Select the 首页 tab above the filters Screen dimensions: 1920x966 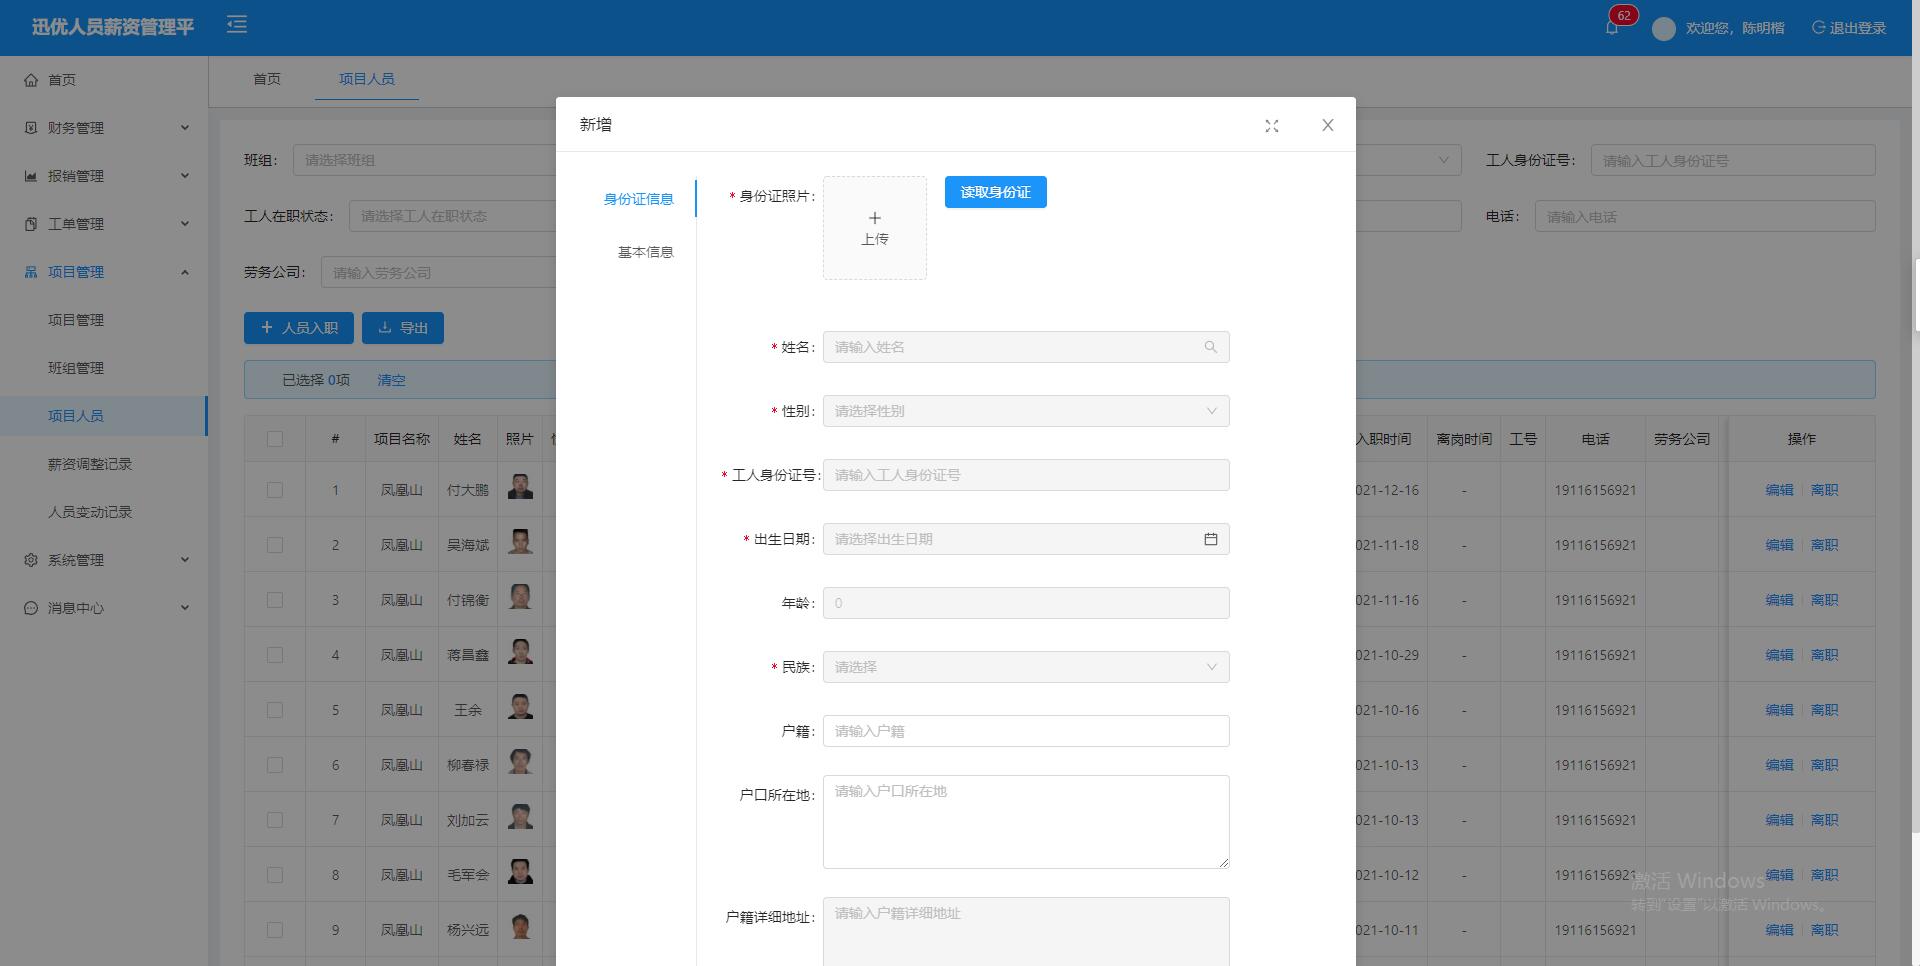pyautogui.click(x=267, y=79)
